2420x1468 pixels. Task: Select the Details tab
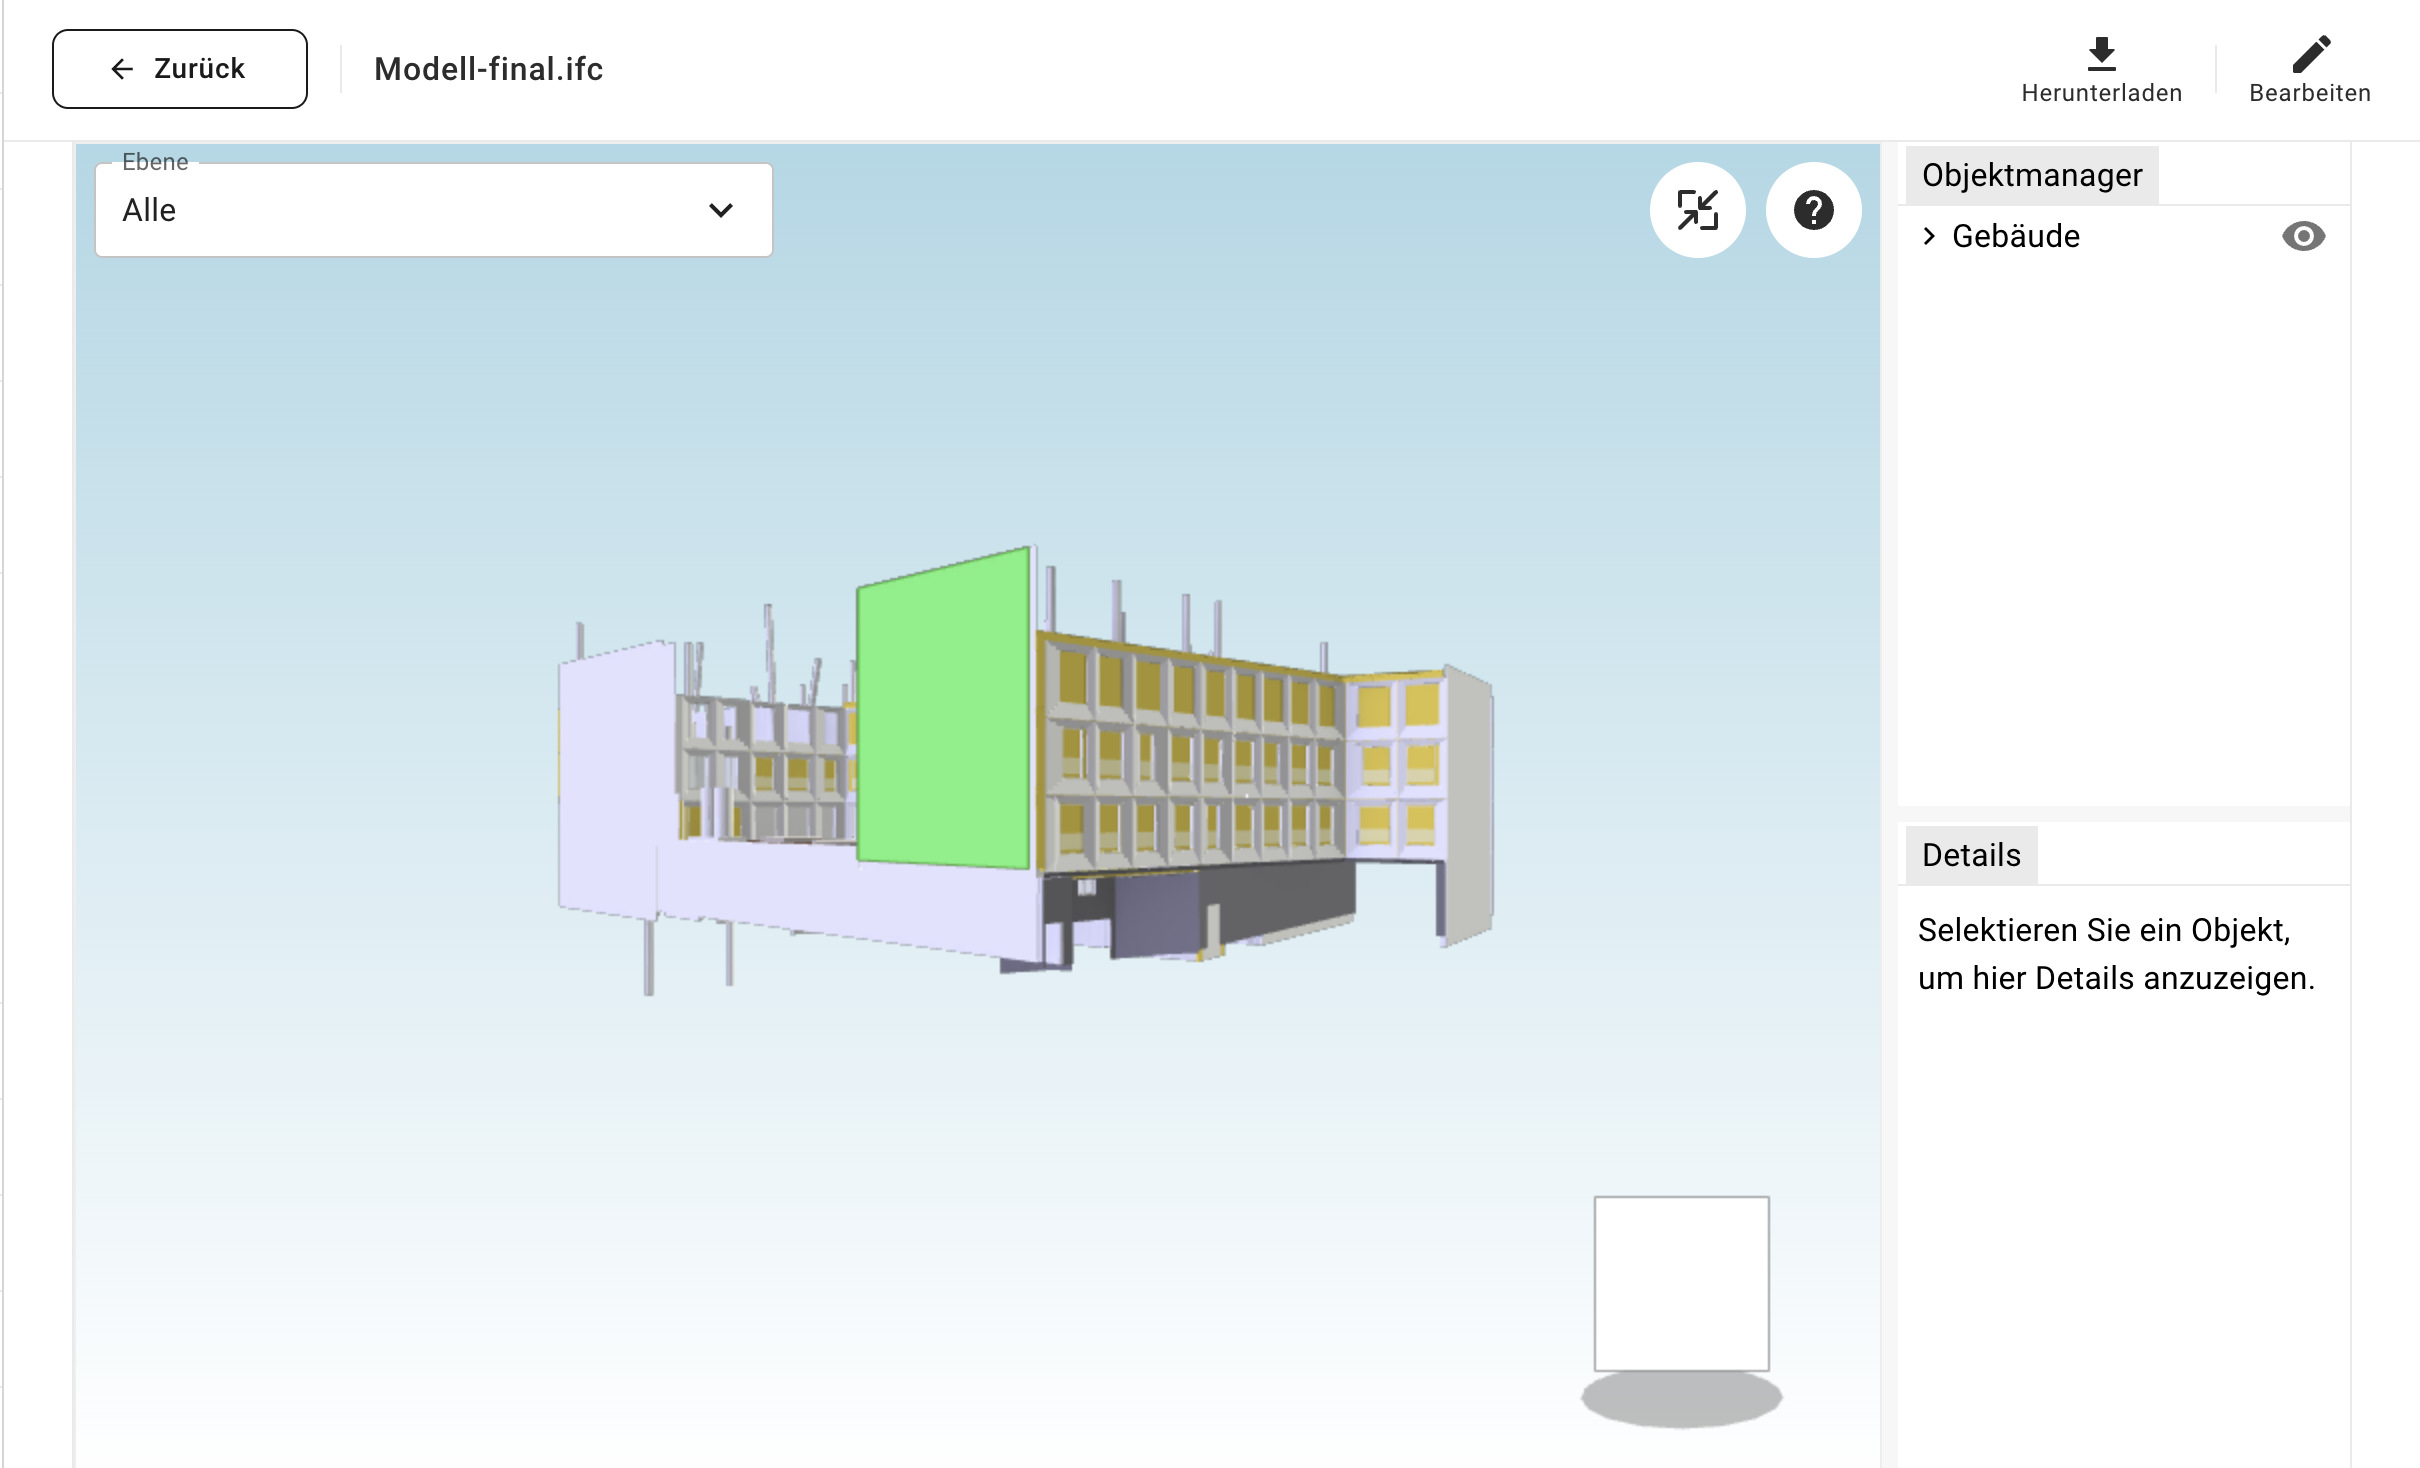(1970, 856)
